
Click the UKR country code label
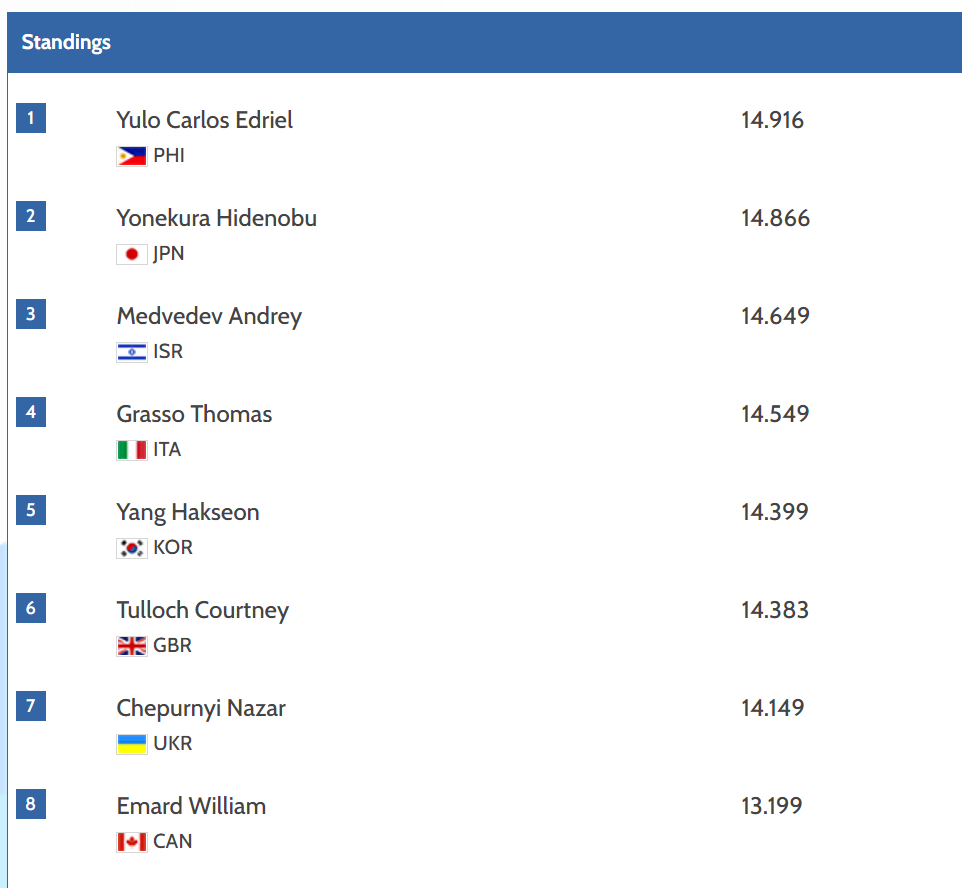[172, 744]
